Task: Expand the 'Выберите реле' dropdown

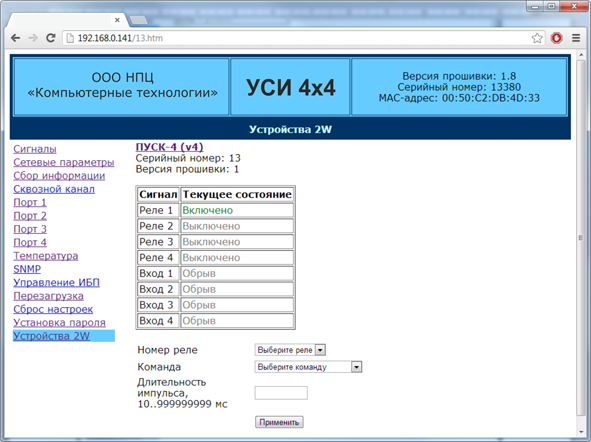Action: (290, 350)
